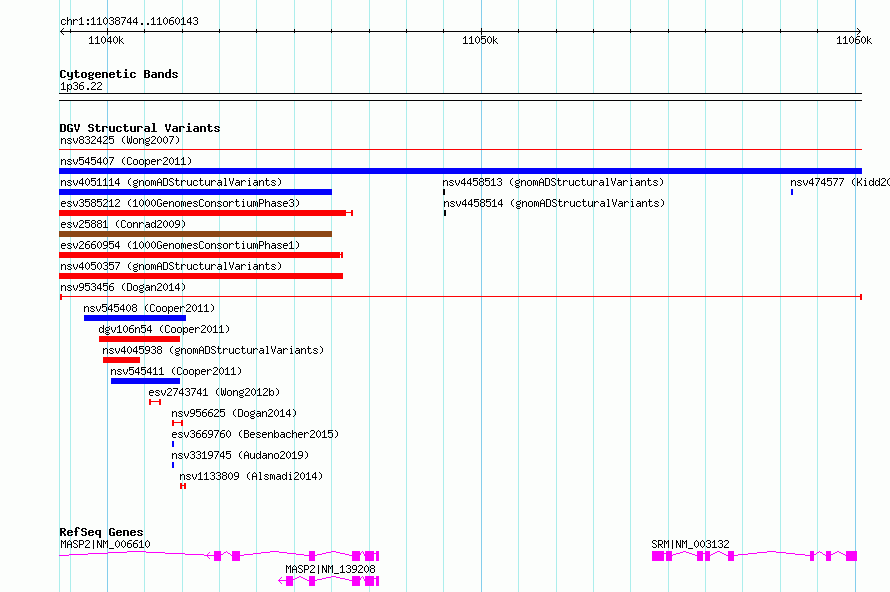Select the first SRM exon block
This screenshot has height=592, width=890.
658,556
